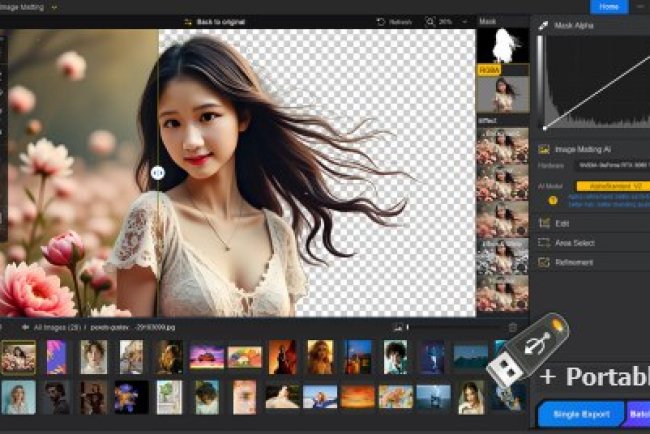650x434 pixels.
Task: Refresh the matting preview
Action: pyautogui.click(x=394, y=22)
